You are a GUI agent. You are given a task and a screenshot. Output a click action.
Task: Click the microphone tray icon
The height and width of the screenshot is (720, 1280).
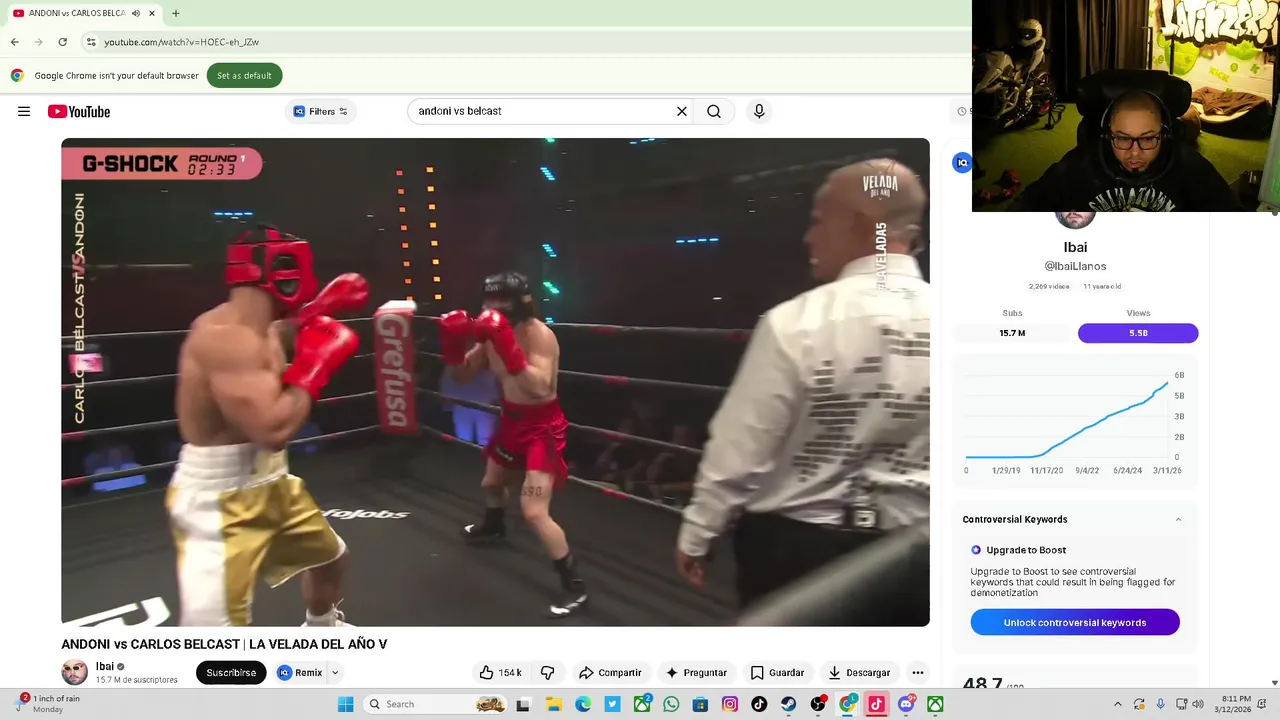tap(1160, 704)
